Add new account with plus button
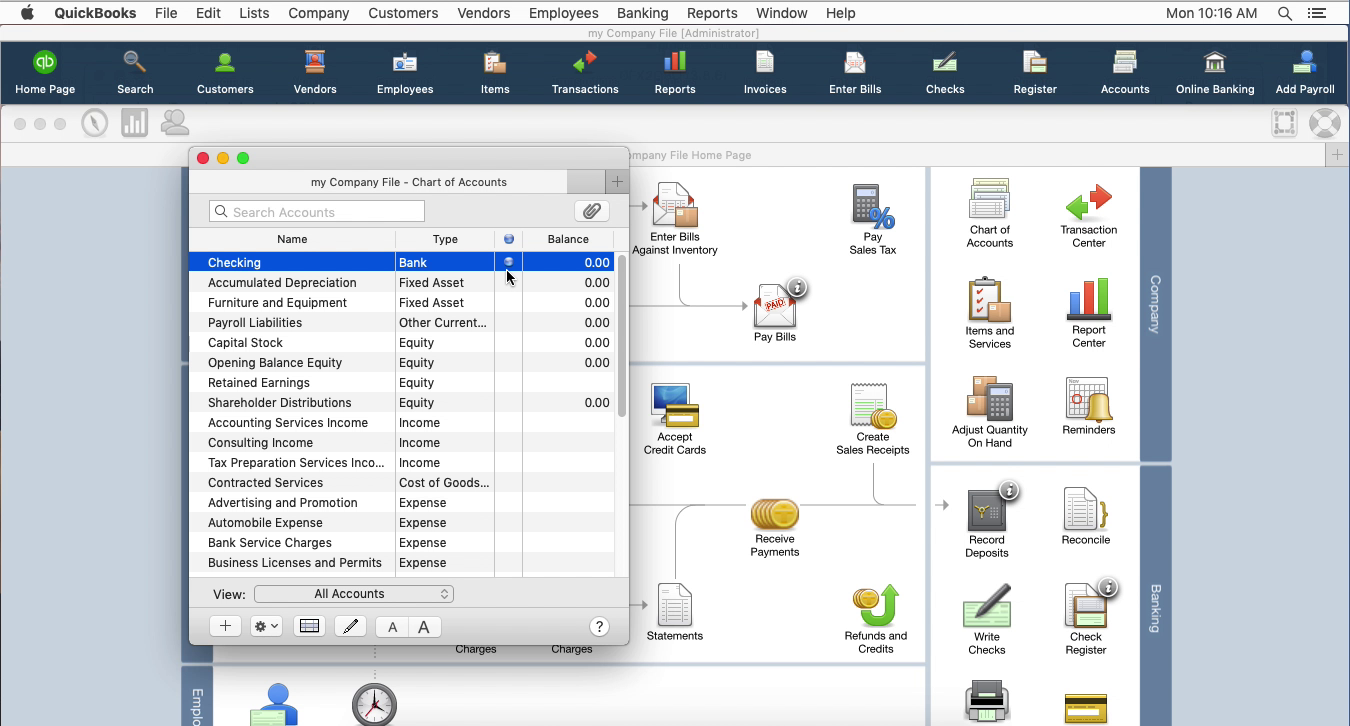The width and height of the screenshot is (1350, 726). [x=225, y=626]
